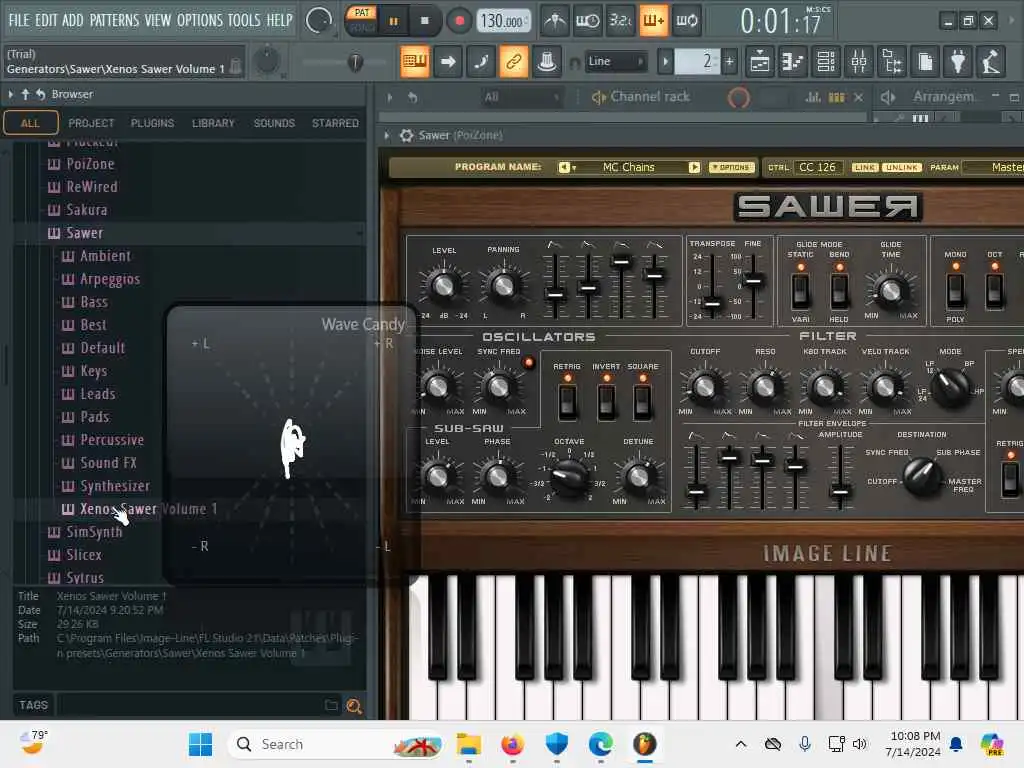This screenshot has width=1024, height=768.
Task: Click the auto-scrolling arrow icon
Action: (448, 62)
